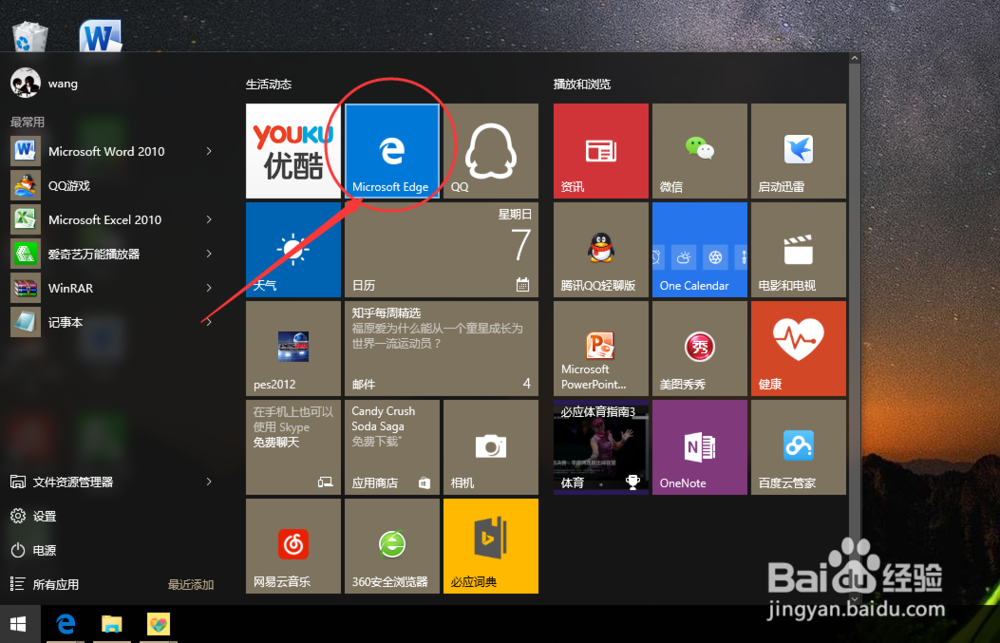The width and height of the screenshot is (1000, 643).
Task: Launch the 微信 WeChat tile
Action: pos(700,151)
